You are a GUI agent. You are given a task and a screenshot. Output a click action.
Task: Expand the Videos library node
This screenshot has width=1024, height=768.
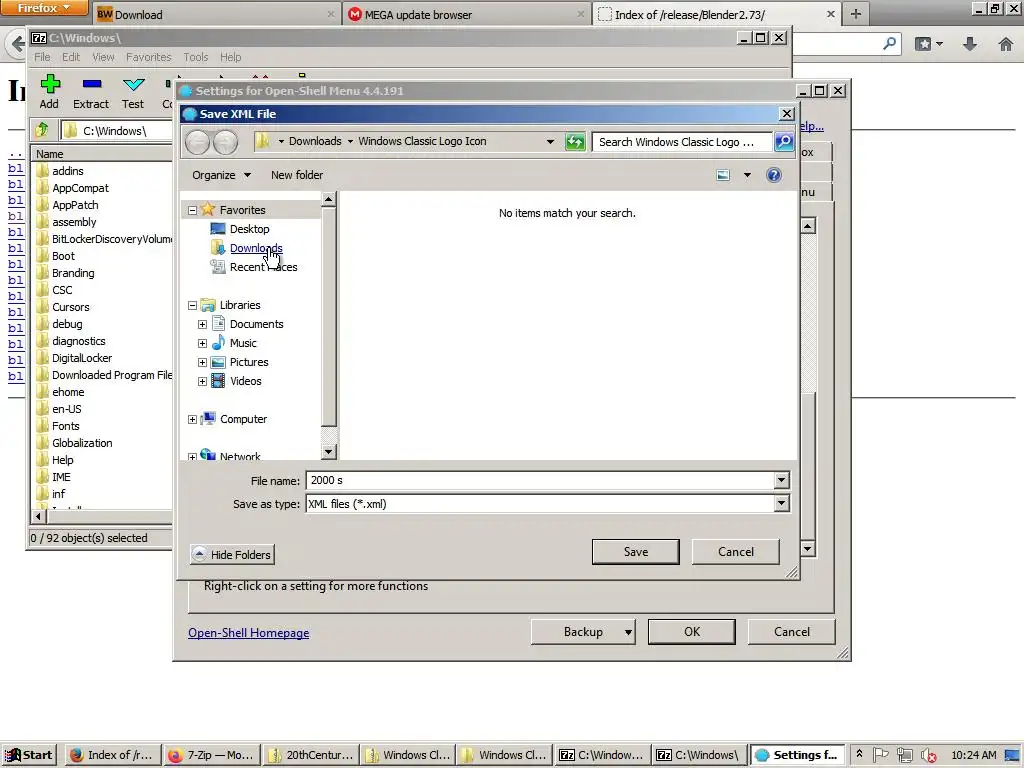[202, 381]
